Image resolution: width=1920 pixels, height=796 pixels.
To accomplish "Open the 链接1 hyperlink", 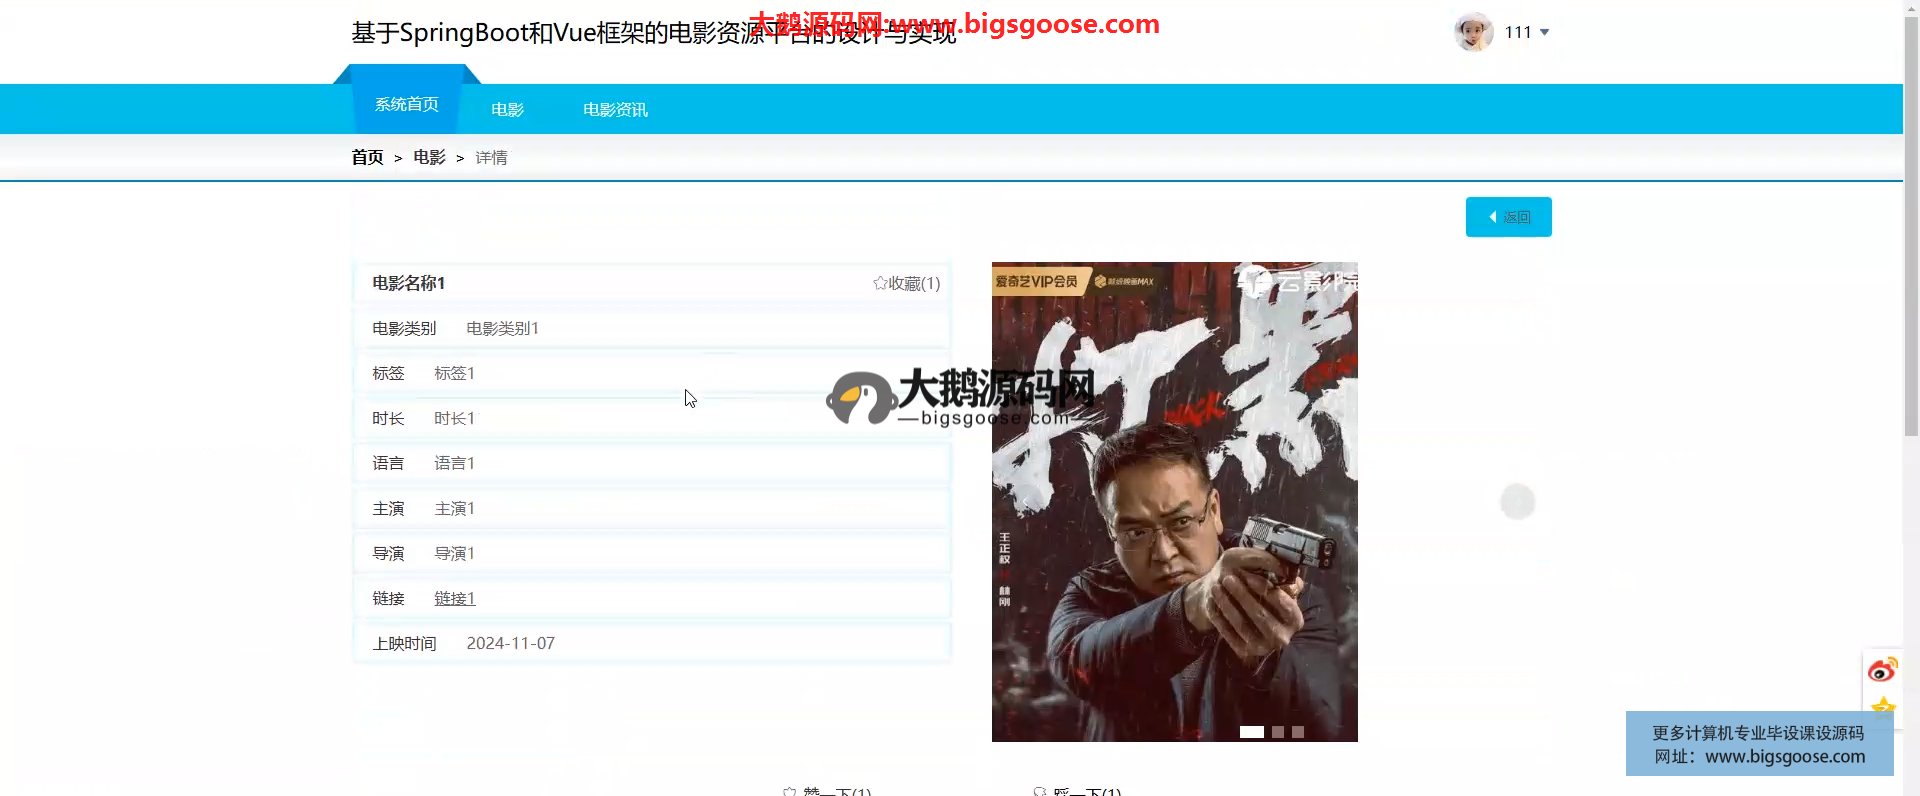I will (x=454, y=599).
